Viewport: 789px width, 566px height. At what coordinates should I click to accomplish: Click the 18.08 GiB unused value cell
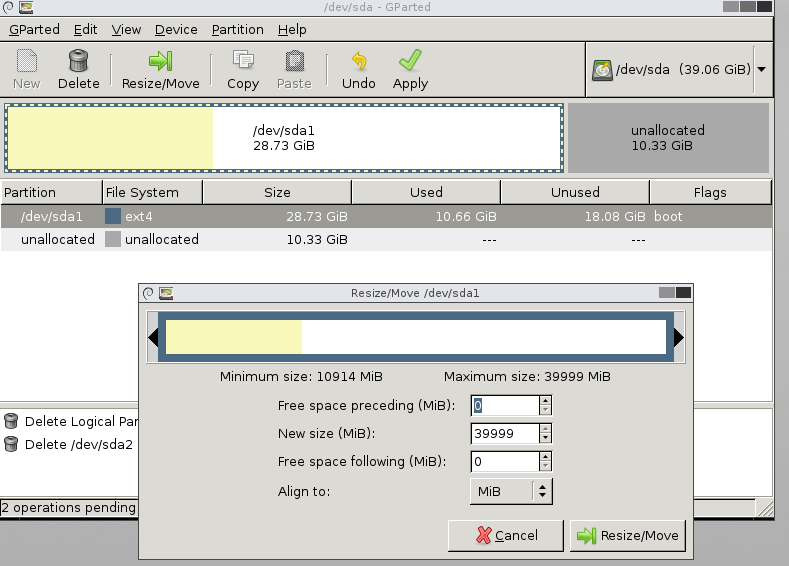coord(615,216)
